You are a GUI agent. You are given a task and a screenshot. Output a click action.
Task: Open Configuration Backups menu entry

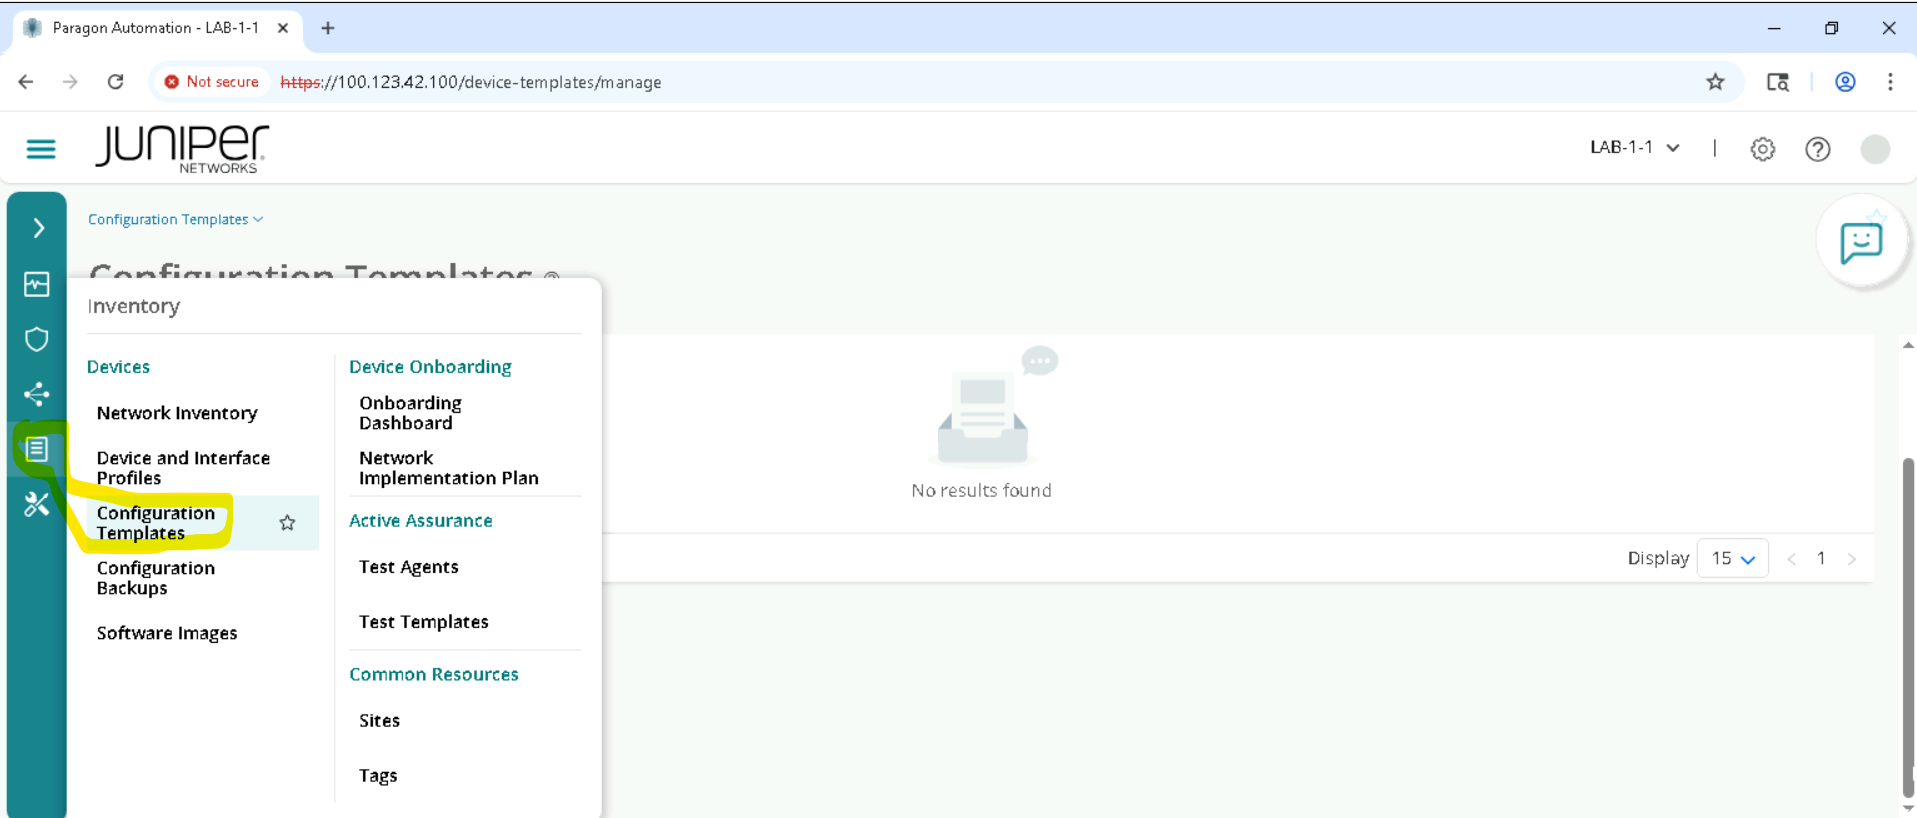tap(155, 578)
